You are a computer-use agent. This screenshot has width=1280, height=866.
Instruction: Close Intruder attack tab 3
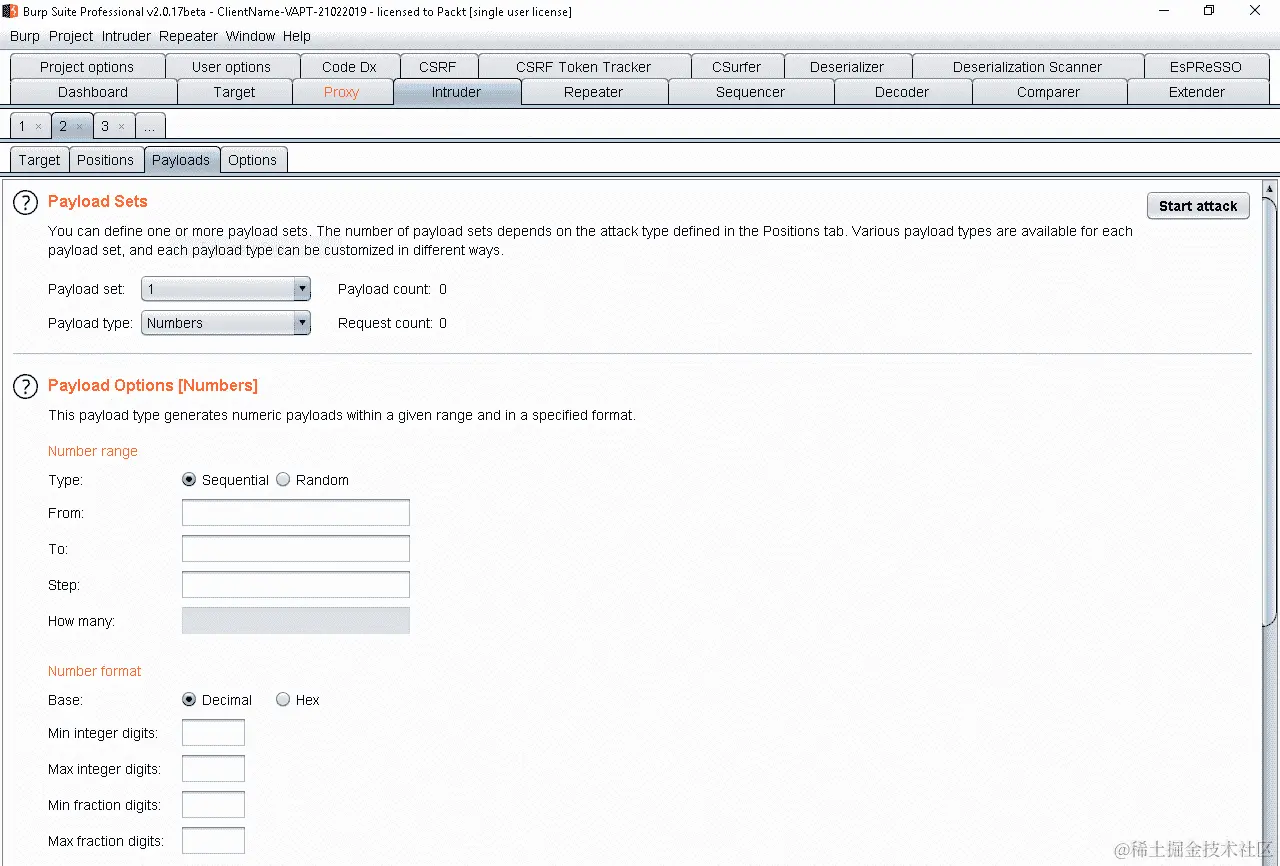121,127
